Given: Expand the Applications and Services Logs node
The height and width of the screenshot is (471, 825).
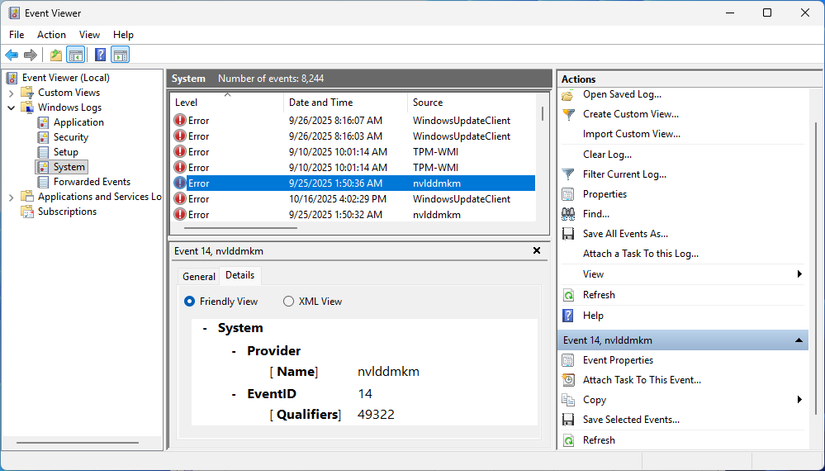Looking at the screenshot, I should click(x=11, y=197).
